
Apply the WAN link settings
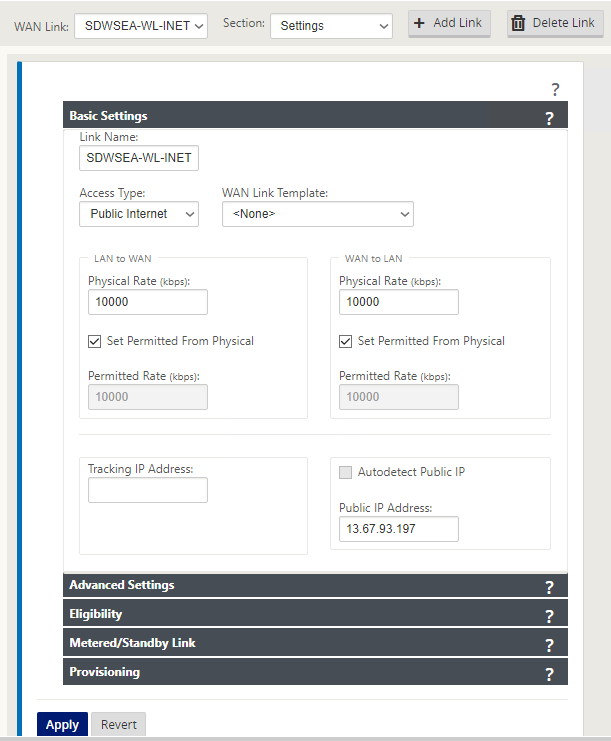62,724
